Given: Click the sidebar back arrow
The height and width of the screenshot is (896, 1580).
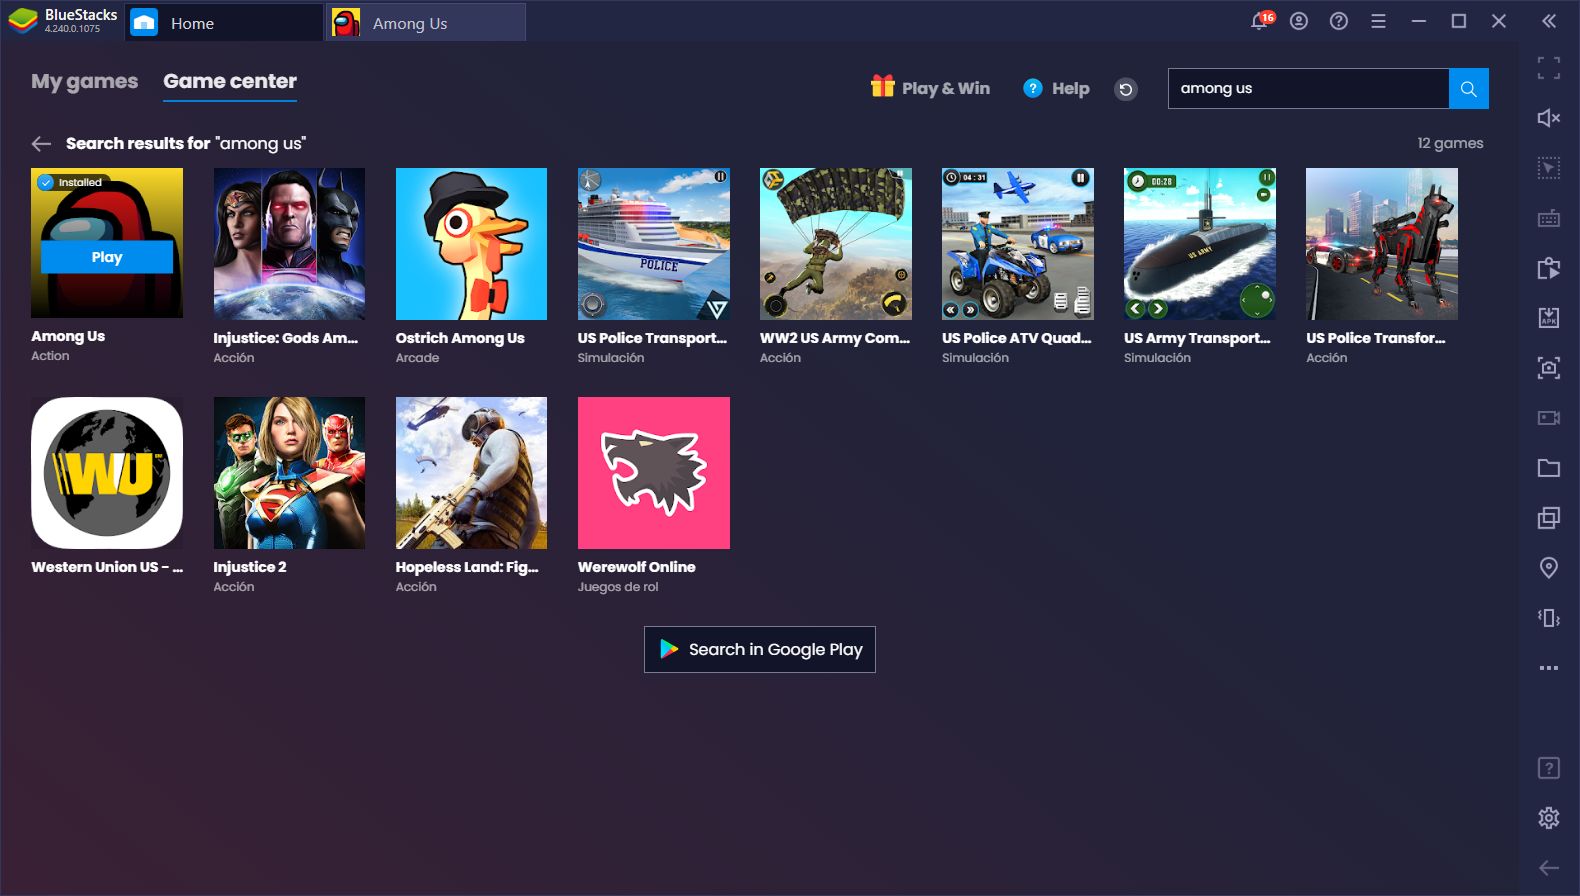Looking at the screenshot, I should (1549, 868).
